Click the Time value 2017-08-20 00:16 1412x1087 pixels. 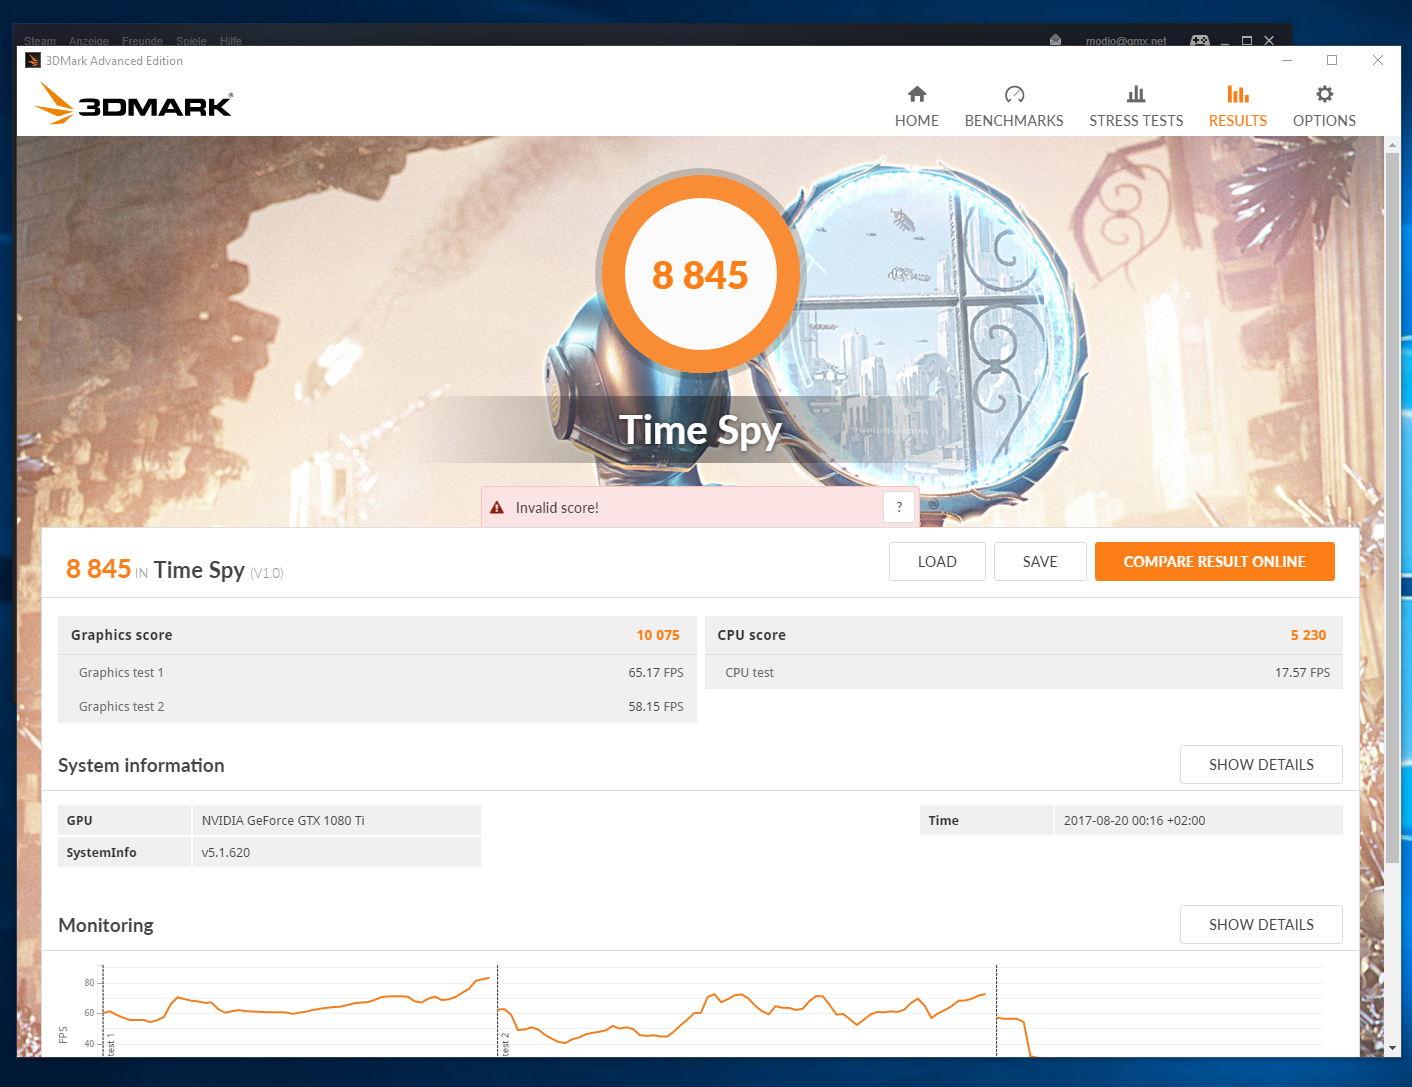coord(1134,820)
